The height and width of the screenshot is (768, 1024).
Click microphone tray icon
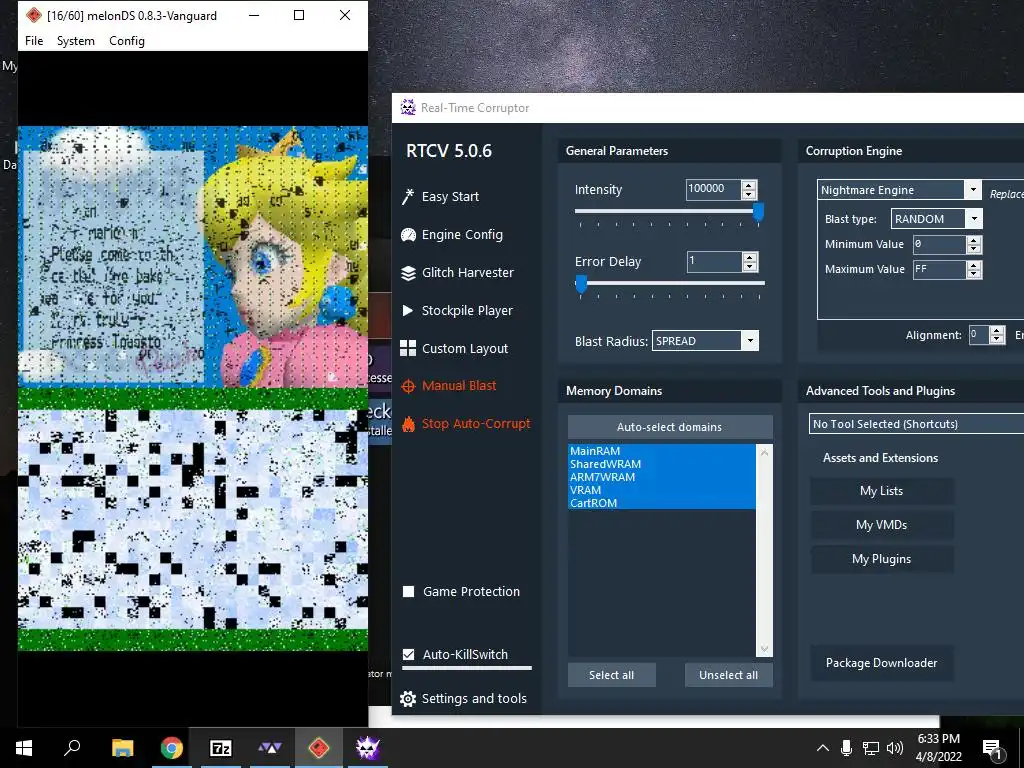pos(846,748)
